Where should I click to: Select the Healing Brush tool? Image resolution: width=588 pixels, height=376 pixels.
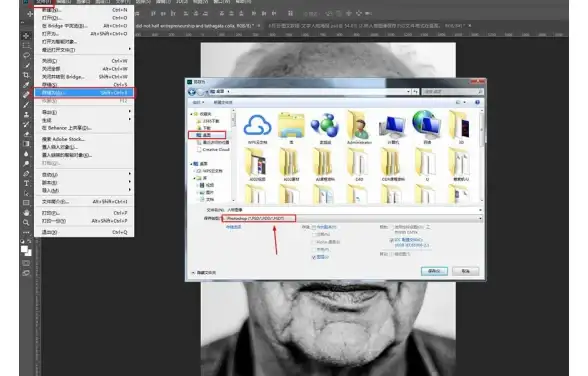26,94
